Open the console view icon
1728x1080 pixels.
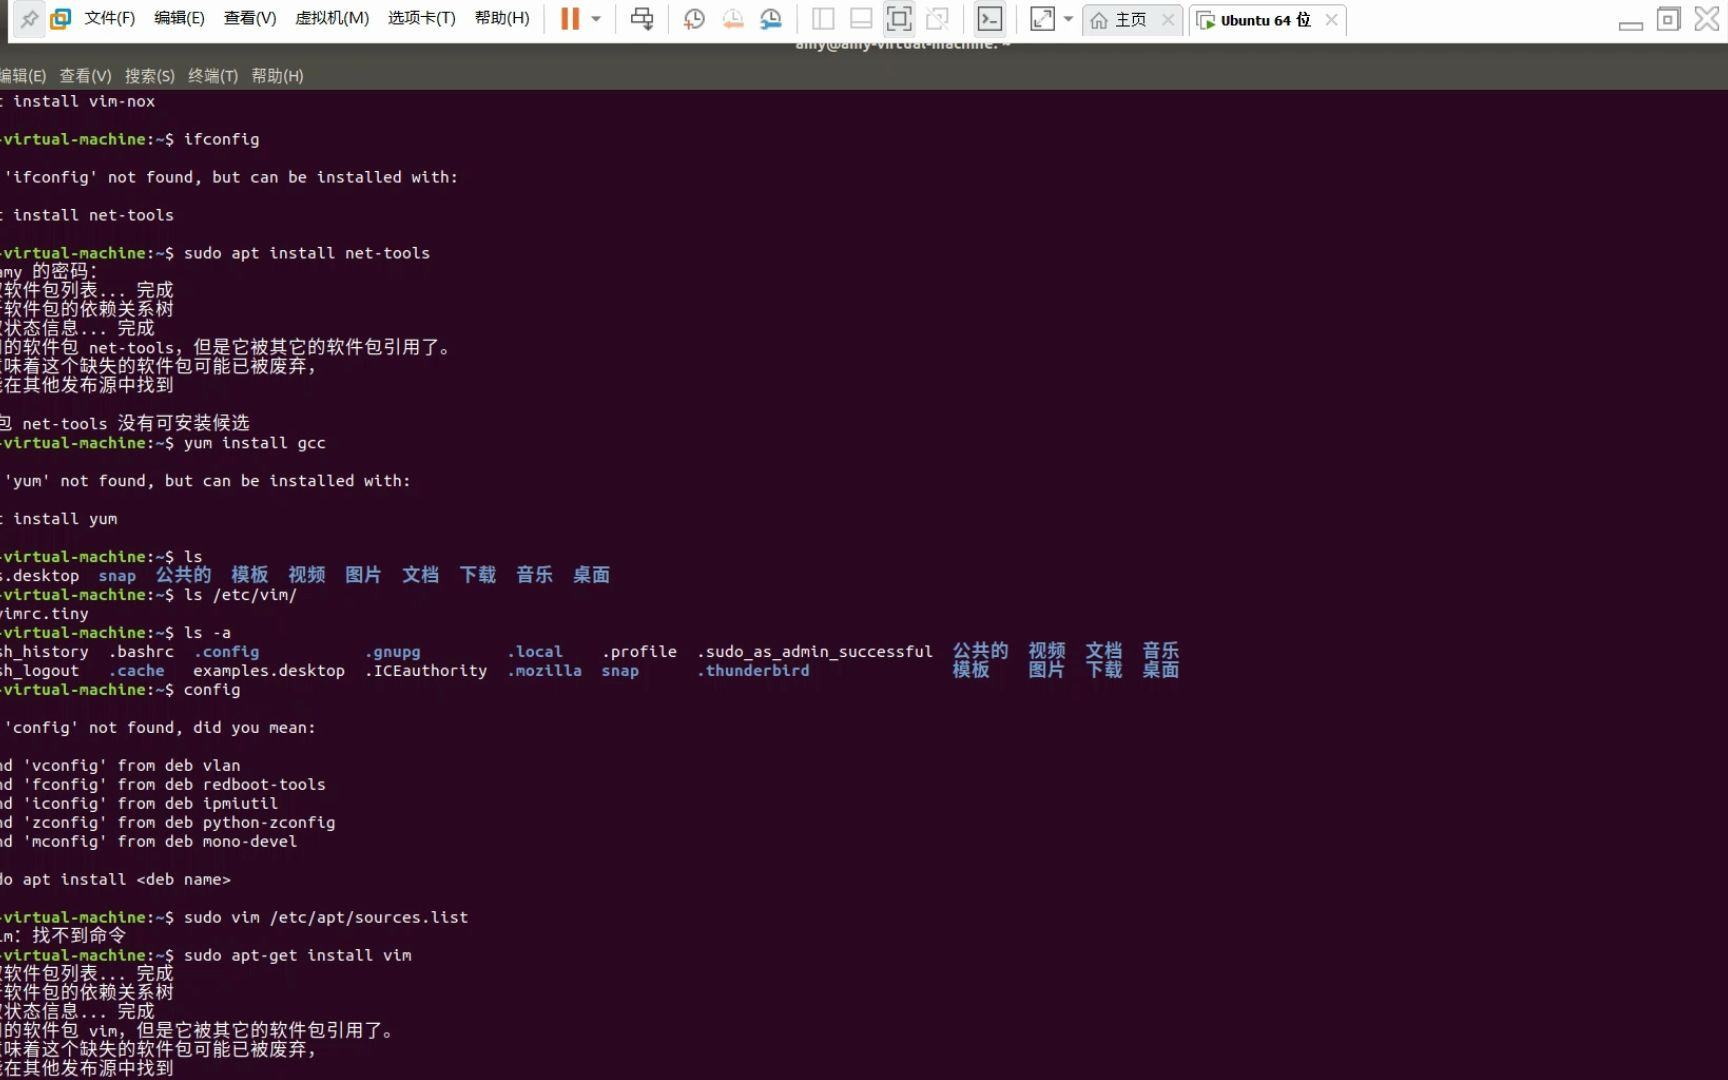[x=990, y=19]
